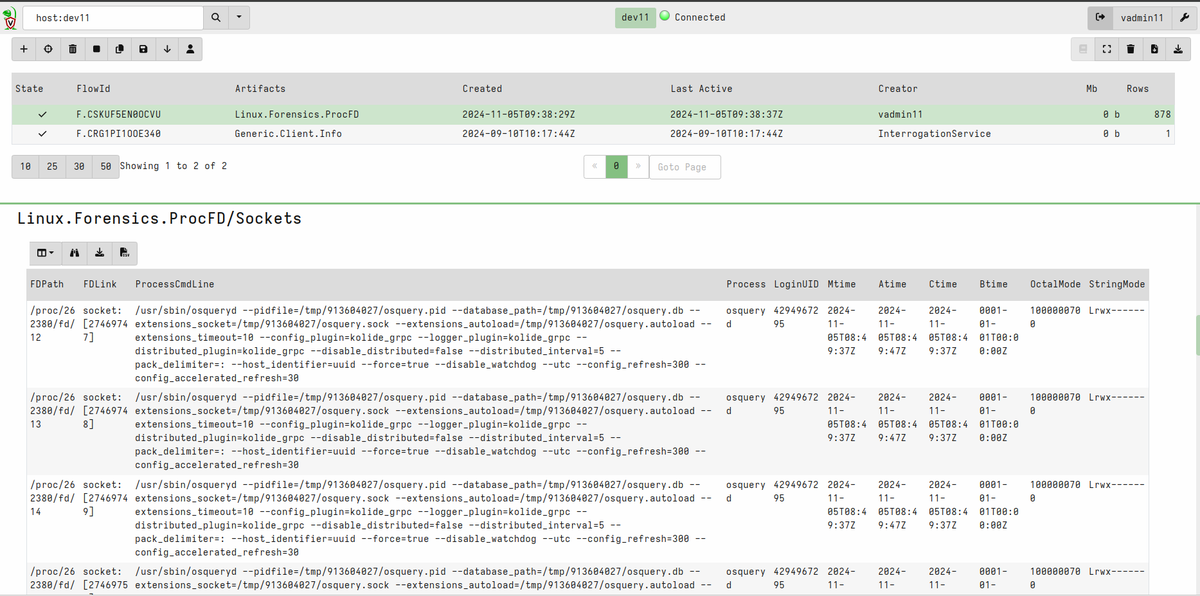Image resolution: width=1200 pixels, height=596 pixels.
Task: Click the logout arrow icon
Action: click(1100, 18)
